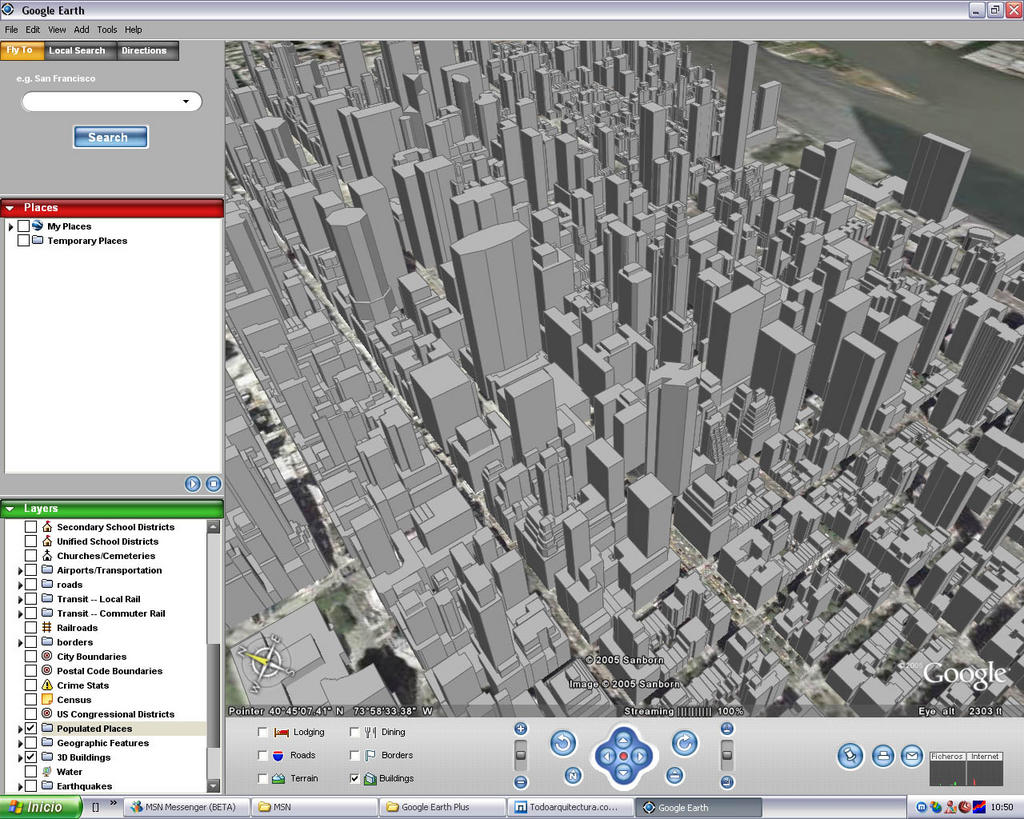
Task: Rotate the view clockwise
Action: click(684, 743)
